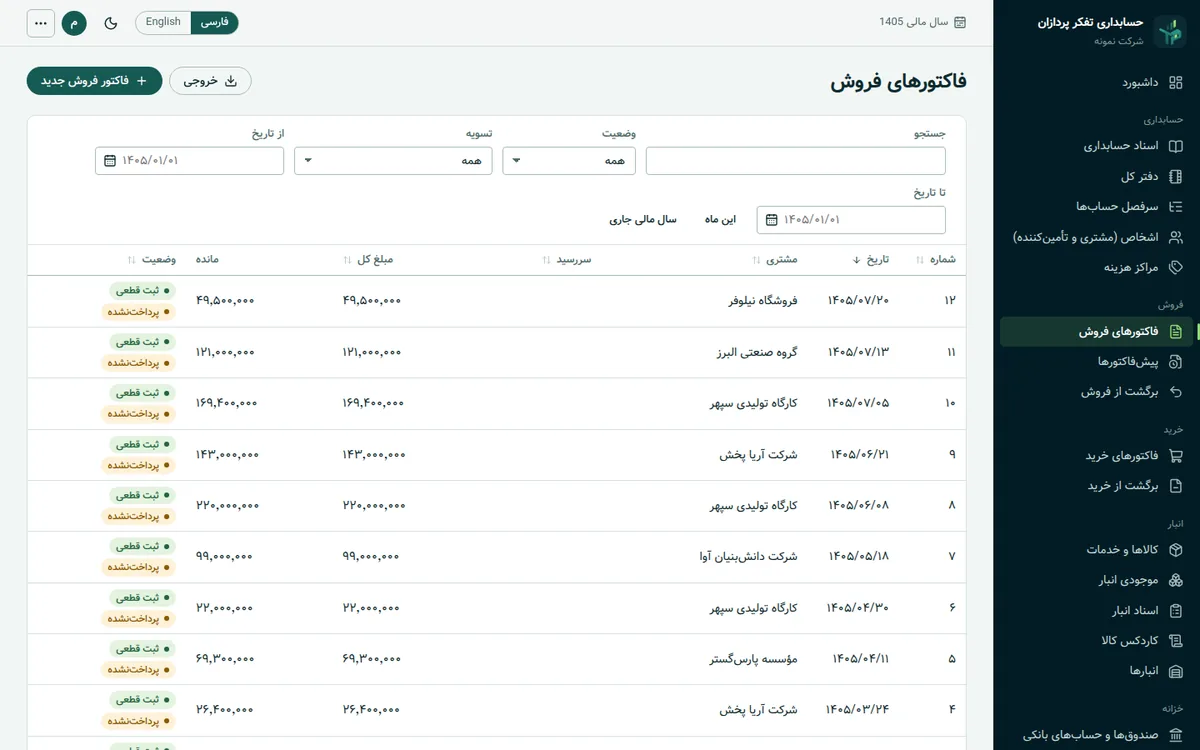Image resolution: width=1200 pixels, height=750 pixels.
Task: Click ثبت قطعی badge in the فروشگاه نیلوفر row
Action: 140,290
